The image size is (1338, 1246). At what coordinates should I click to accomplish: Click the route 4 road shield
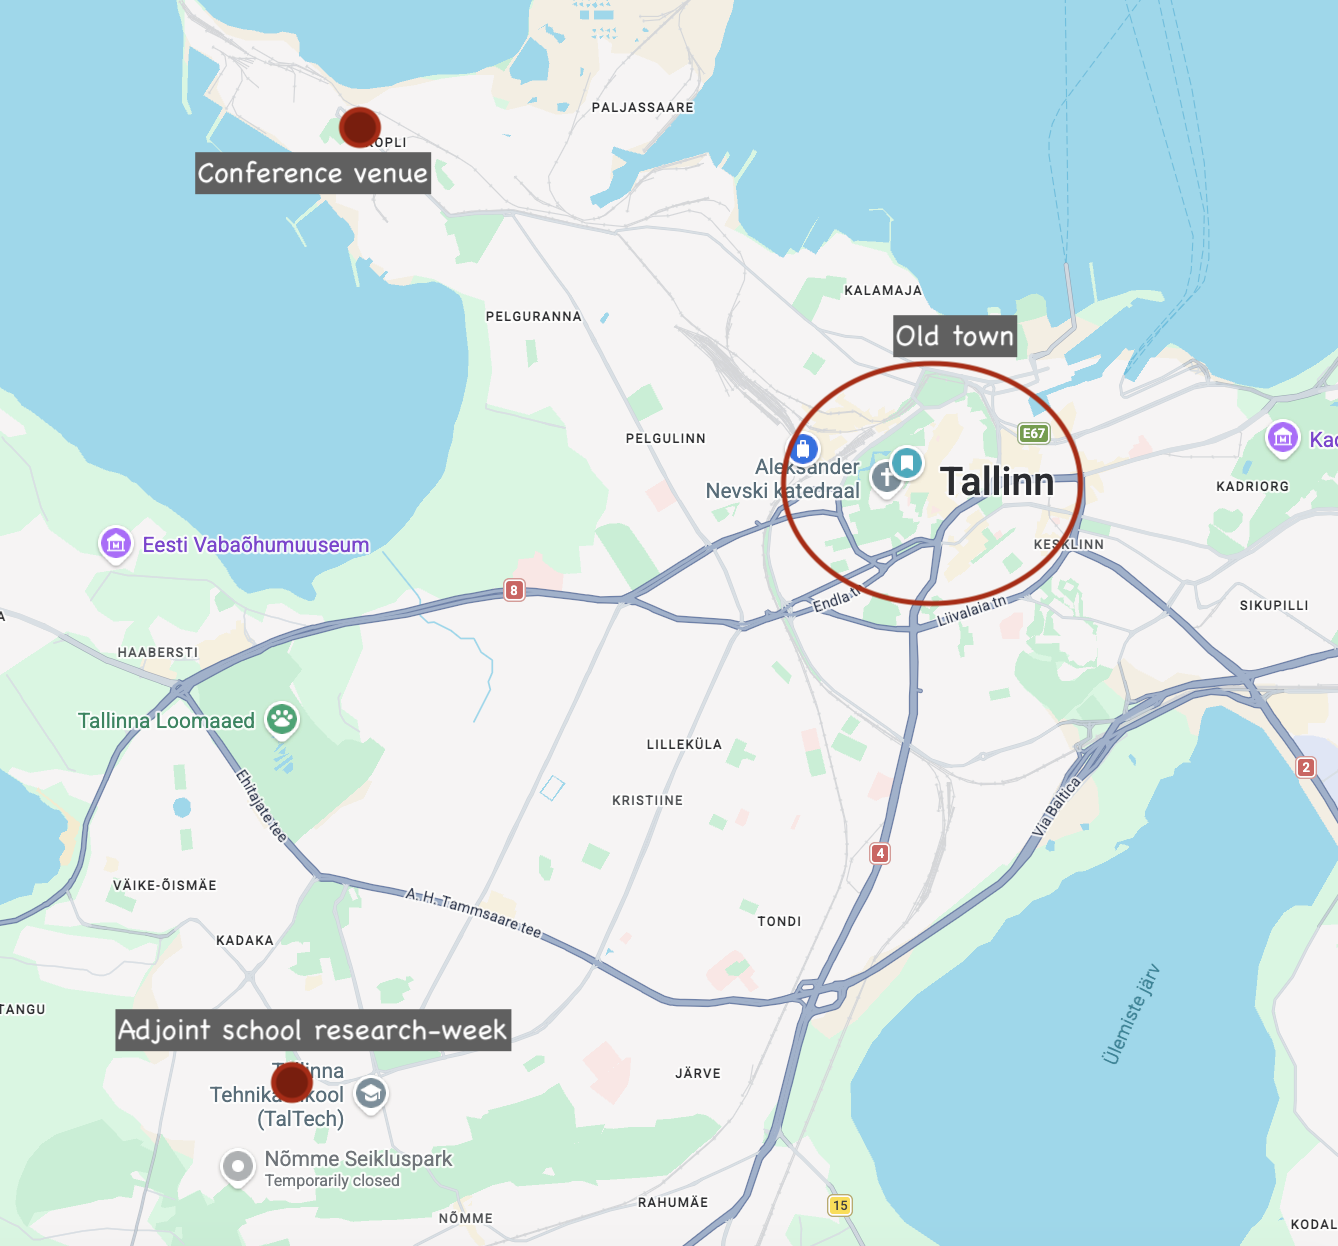click(x=880, y=853)
